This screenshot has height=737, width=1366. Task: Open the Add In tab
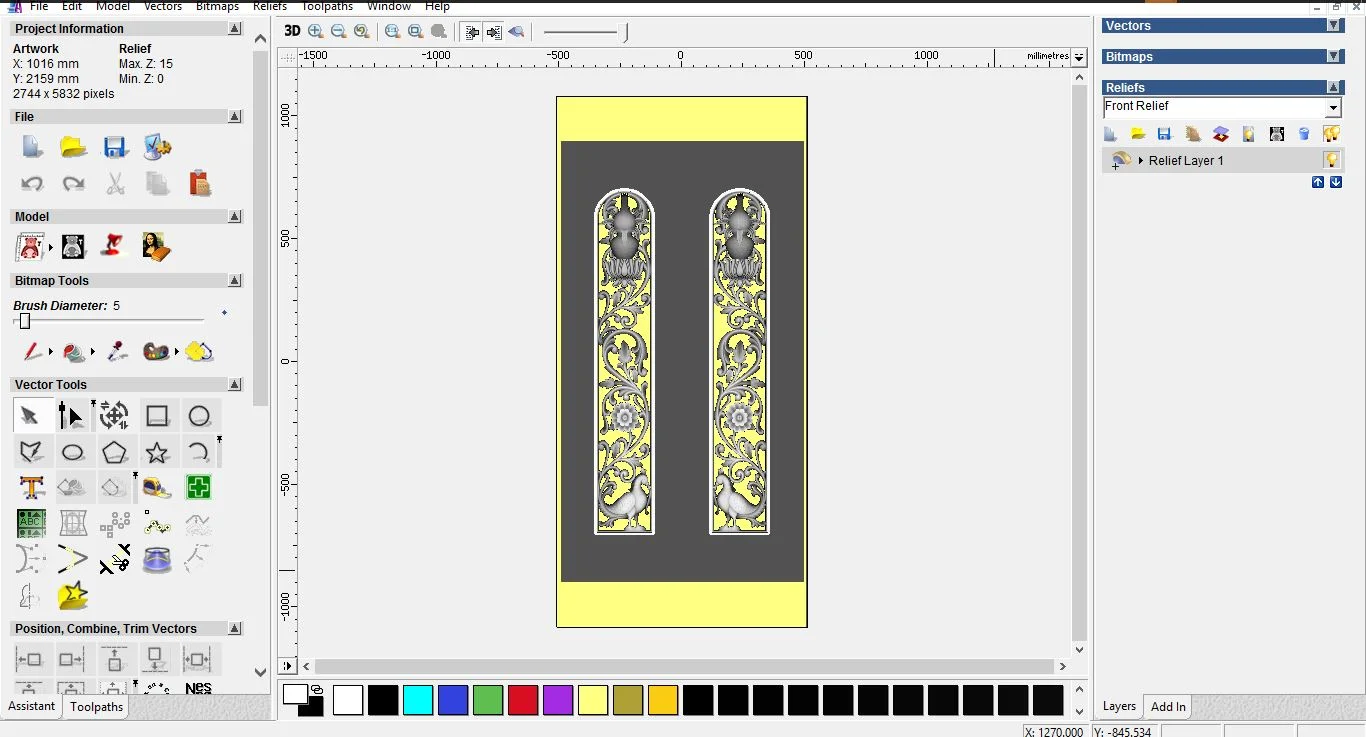point(1168,707)
